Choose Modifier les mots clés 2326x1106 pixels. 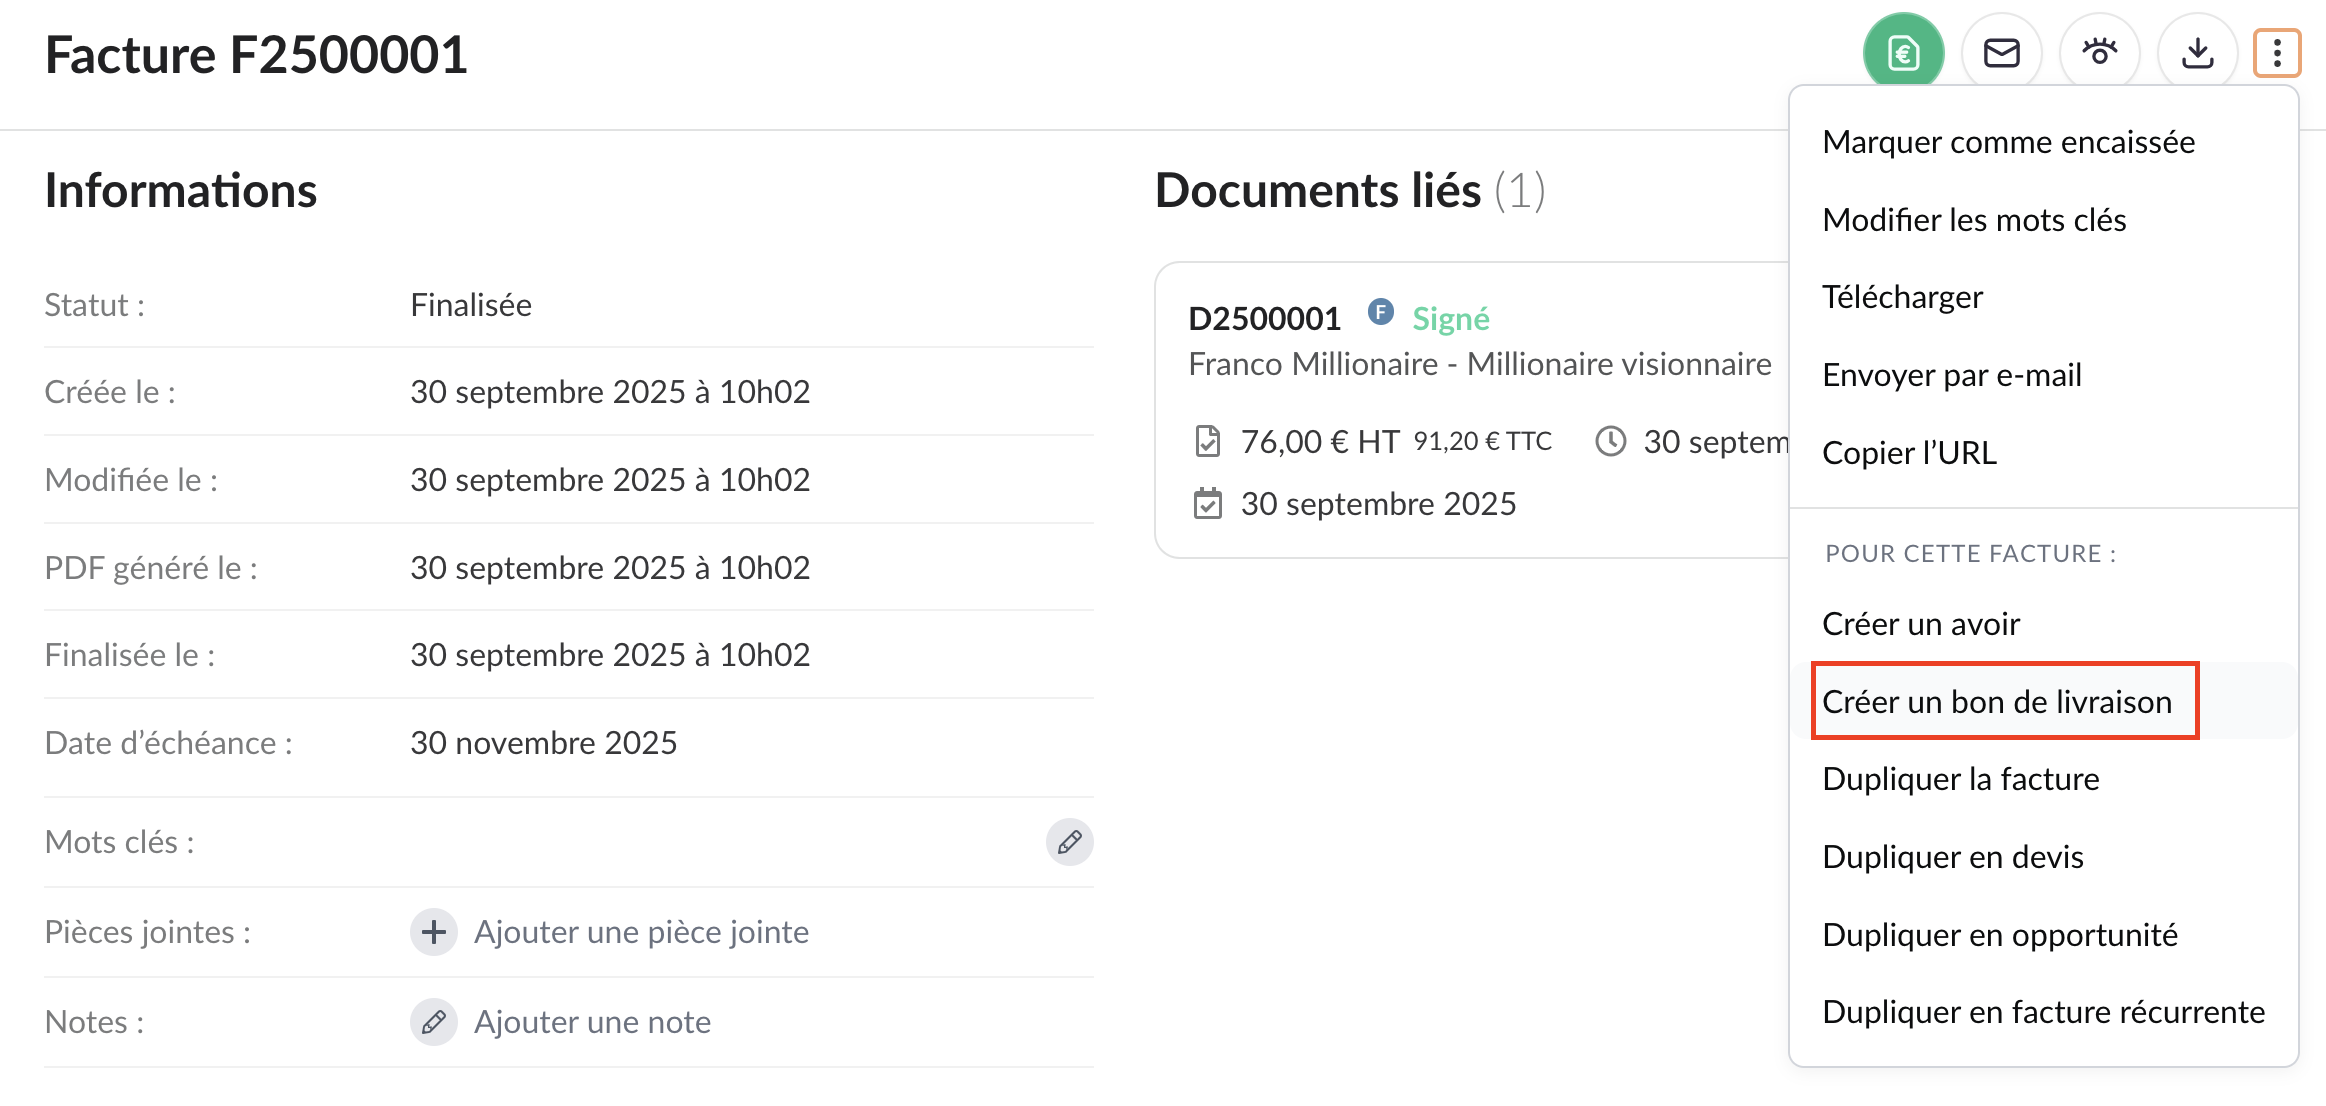click(x=1974, y=220)
